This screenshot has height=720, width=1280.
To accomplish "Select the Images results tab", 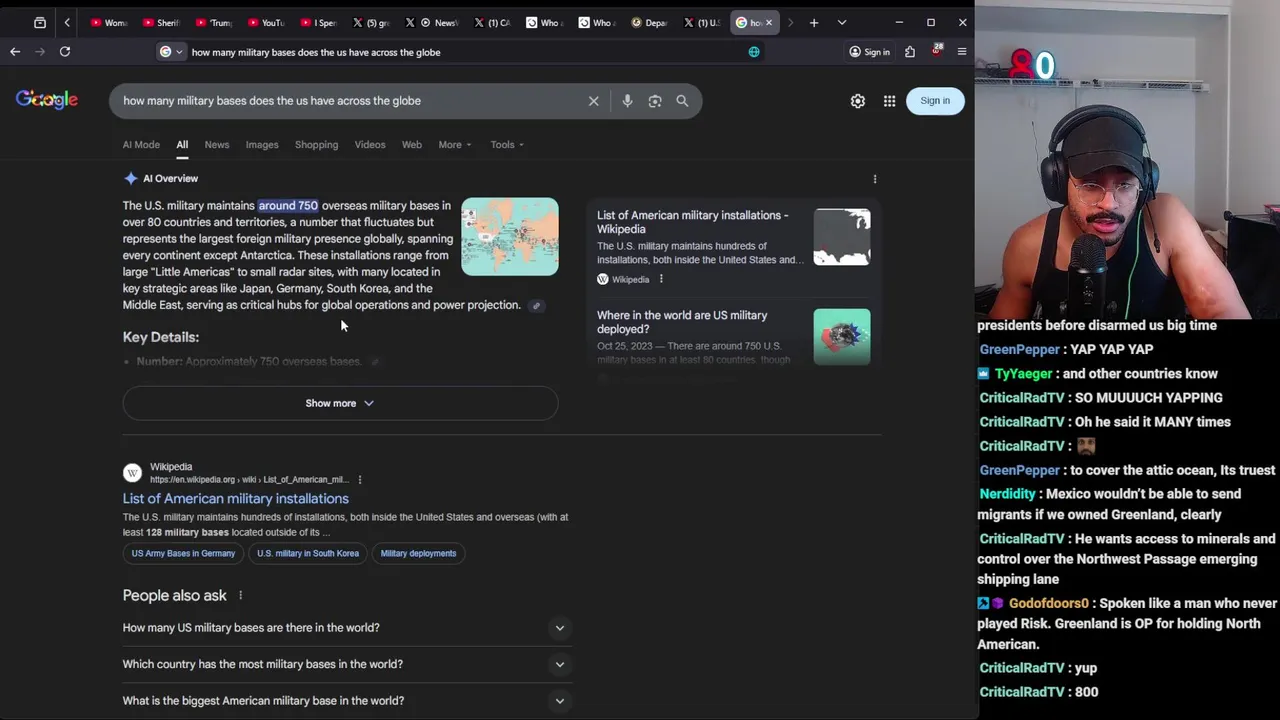I will point(262,145).
